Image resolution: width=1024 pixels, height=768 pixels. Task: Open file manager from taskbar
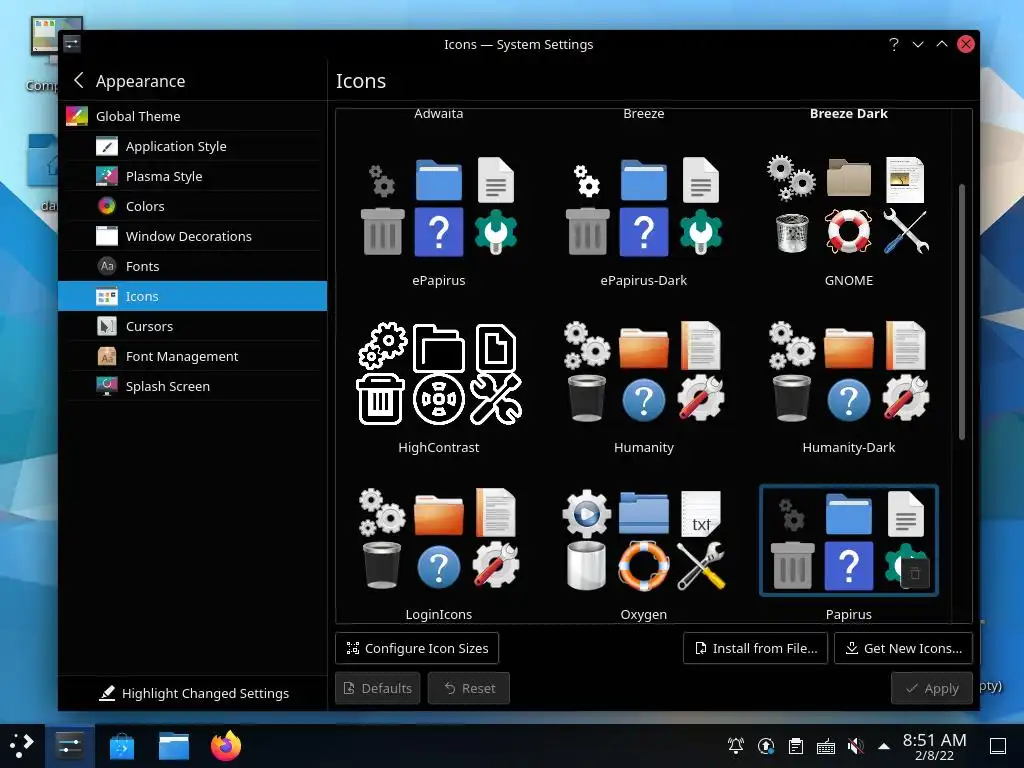coord(174,746)
